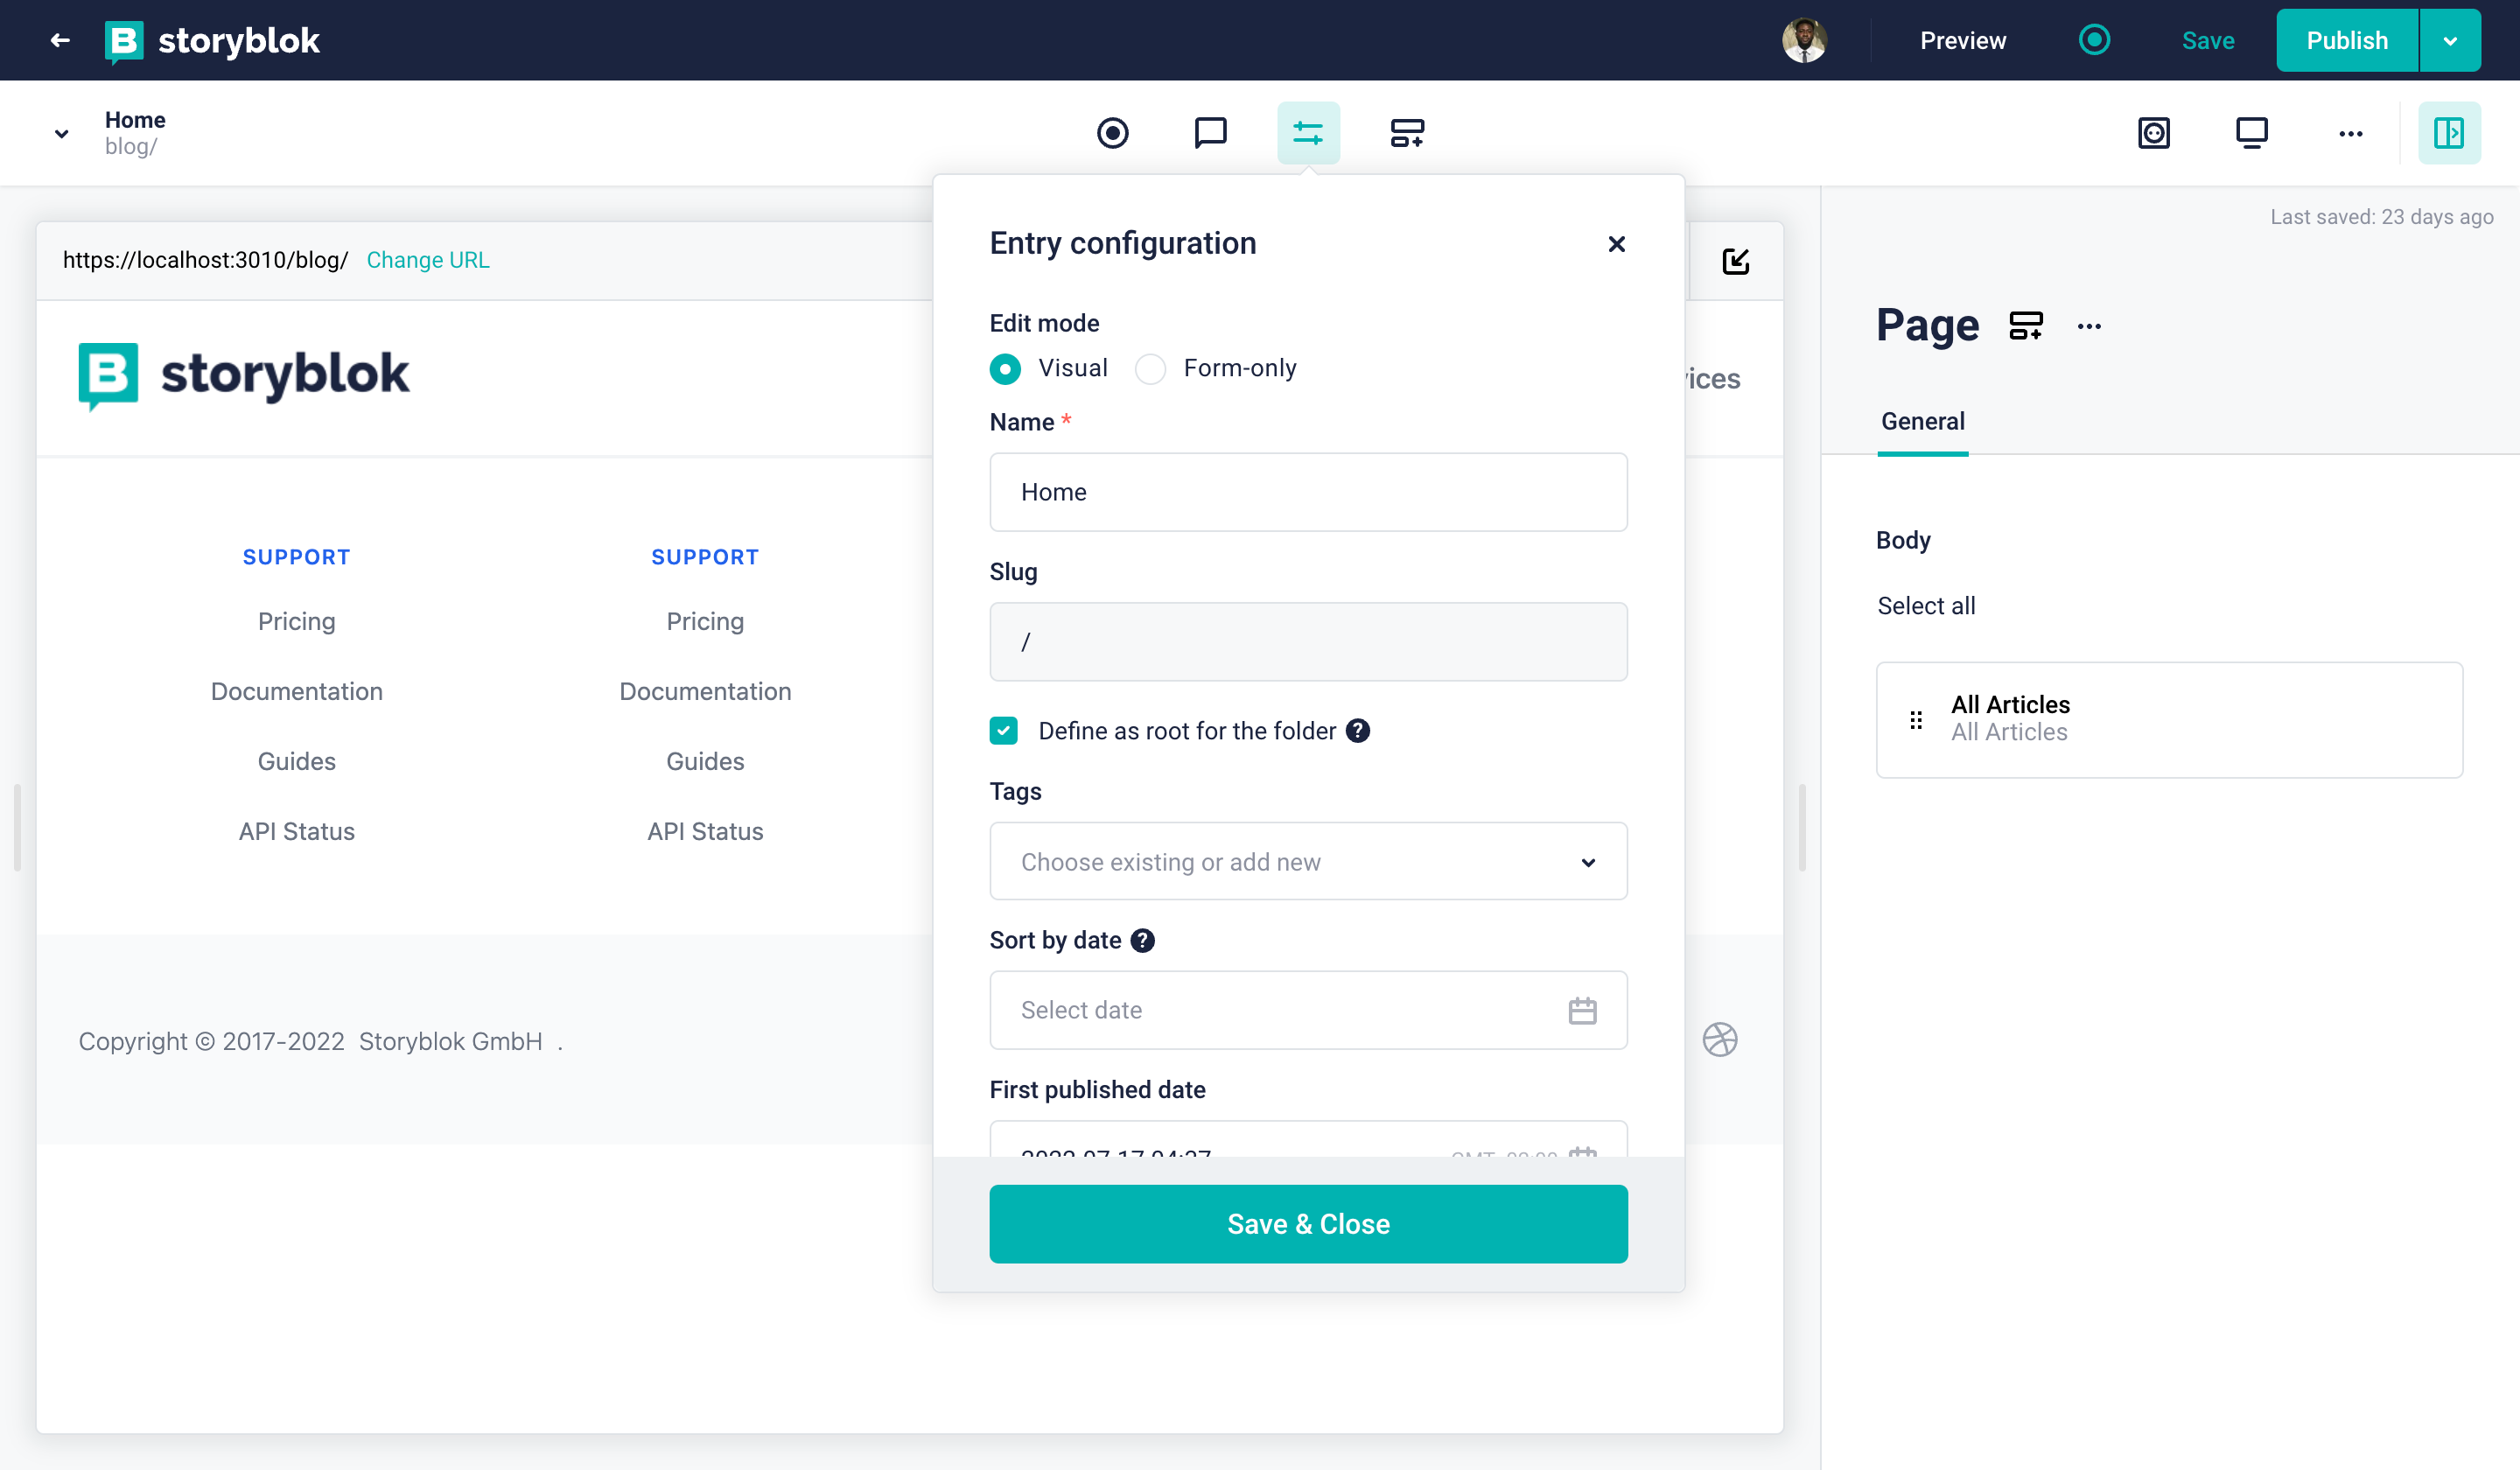
Task: Click second column API Status link
Action: pos(705,831)
